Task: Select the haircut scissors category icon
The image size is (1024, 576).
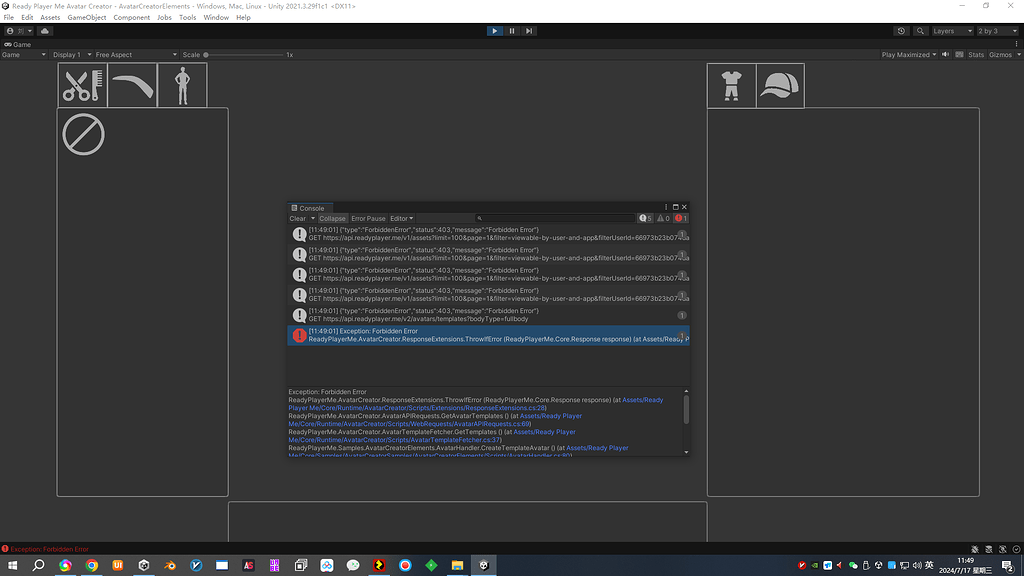Action: click(82, 85)
